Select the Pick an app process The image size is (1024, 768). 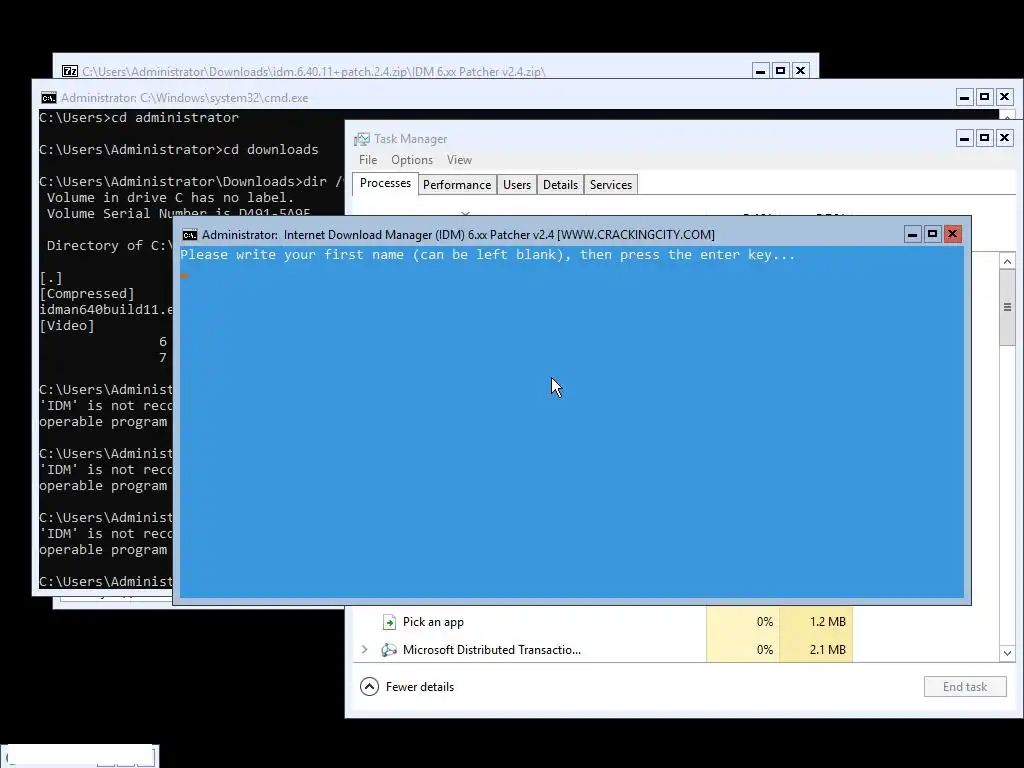tap(433, 622)
